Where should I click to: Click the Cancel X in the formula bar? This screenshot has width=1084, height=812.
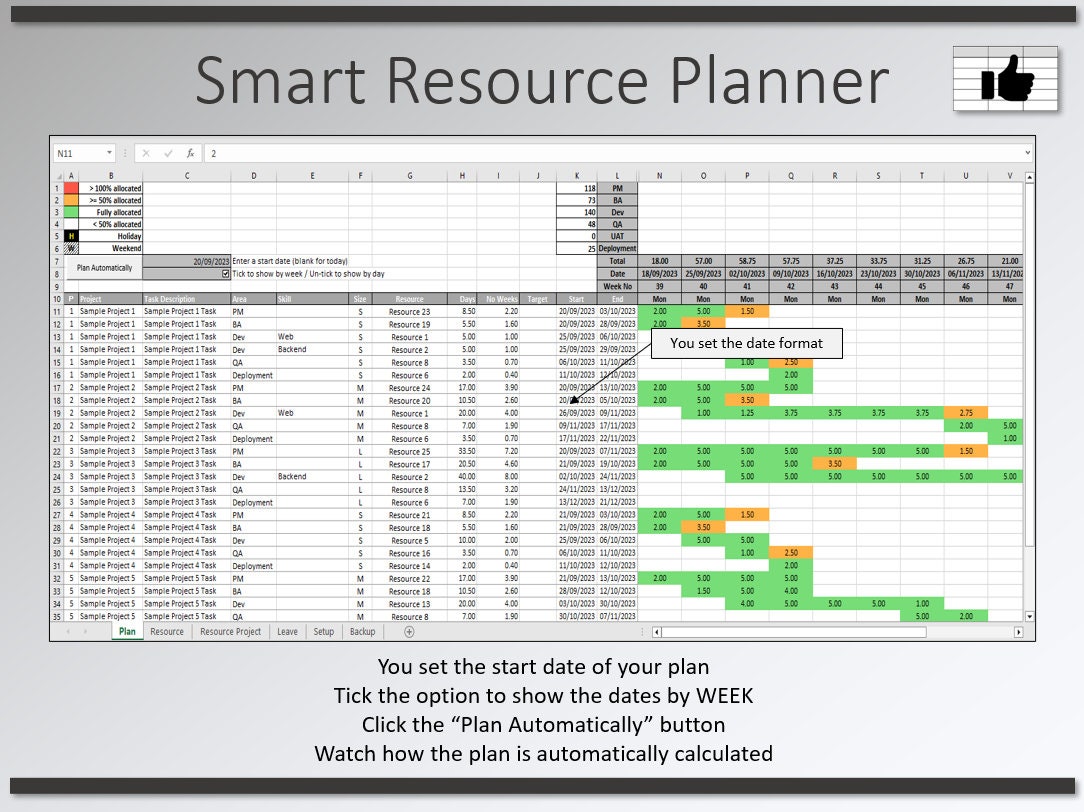click(146, 153)
